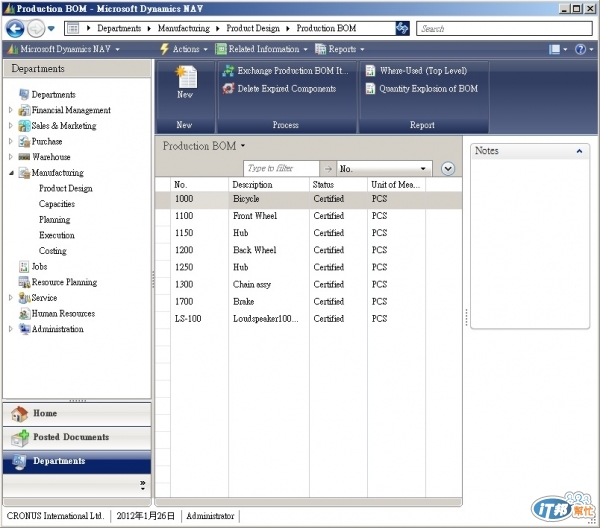Open the Related Information menu
Image resolution: width=600 pixels, height=528 pixels.
pyautogui.click(x=262, y=49)
